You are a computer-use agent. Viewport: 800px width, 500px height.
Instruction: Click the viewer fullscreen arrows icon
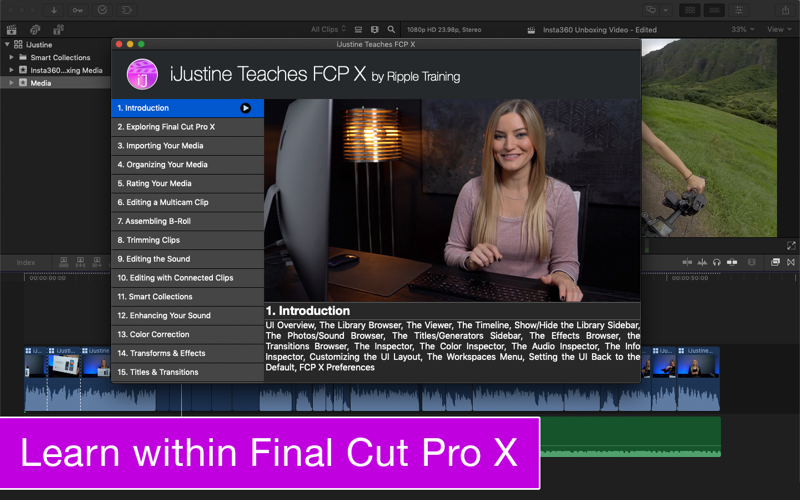tap(791, 246)
